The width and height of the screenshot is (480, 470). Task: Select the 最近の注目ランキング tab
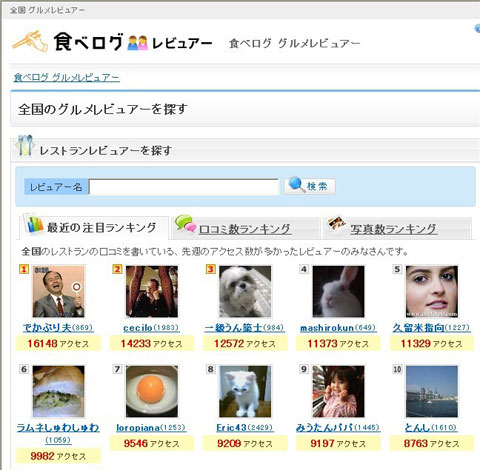[101, 228]
